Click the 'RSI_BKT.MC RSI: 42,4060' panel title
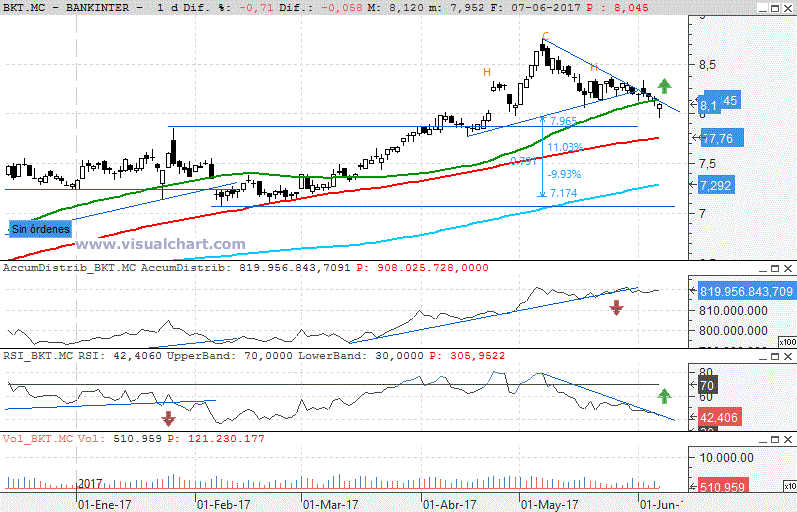 (x=82, y=356)
